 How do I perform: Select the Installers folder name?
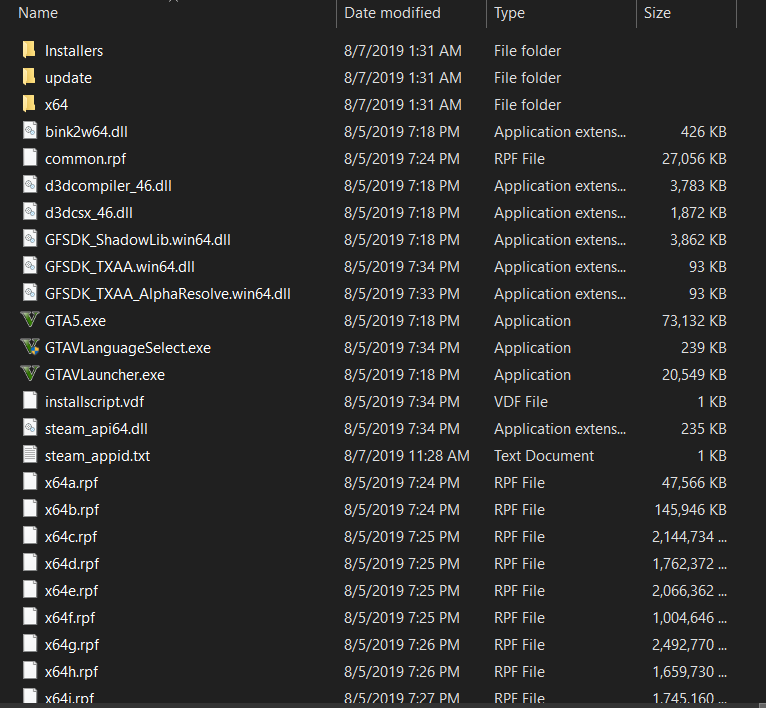pos(74,51)
